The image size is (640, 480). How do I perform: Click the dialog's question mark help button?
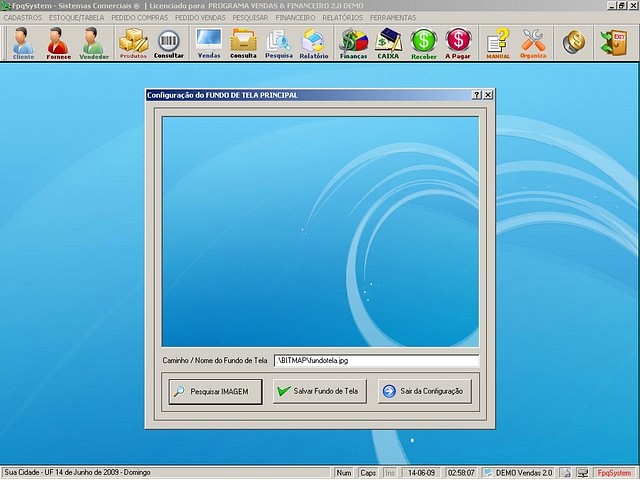tap(477, 95)
